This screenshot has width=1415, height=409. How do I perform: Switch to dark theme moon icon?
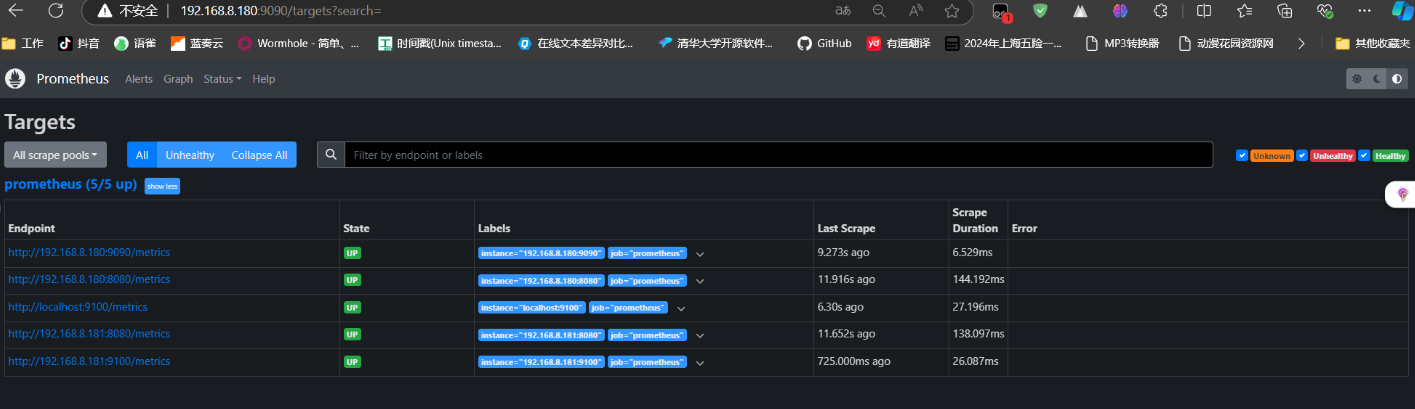[1376, 79]
